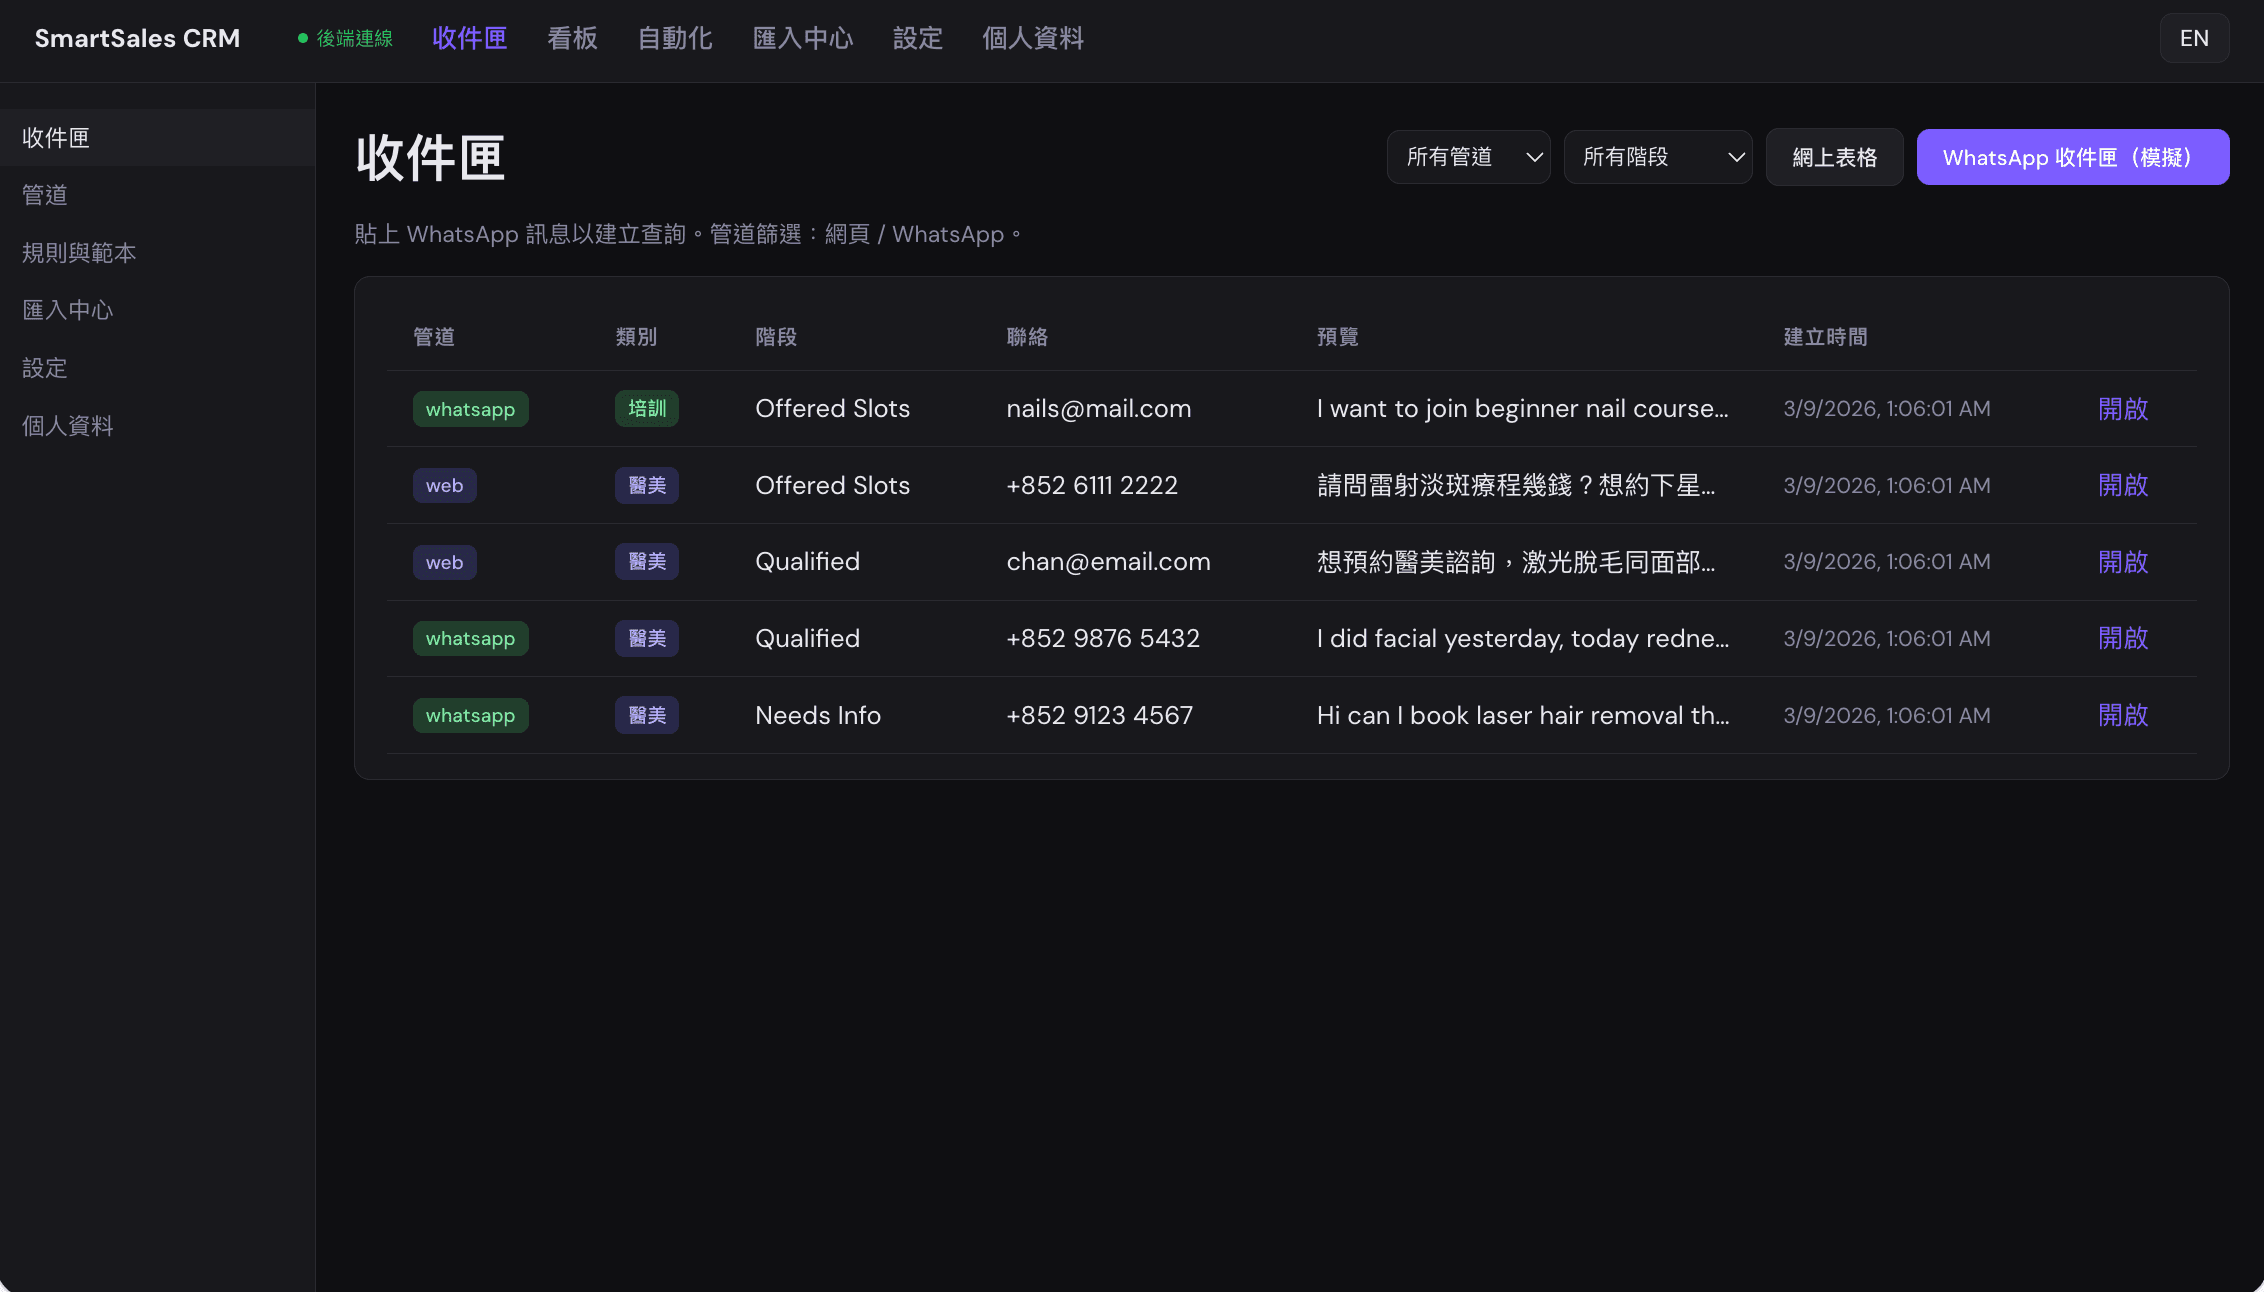Click 醫美 badge in Needs Info row
This screenshot has width=2264, height=1292.
646,716
